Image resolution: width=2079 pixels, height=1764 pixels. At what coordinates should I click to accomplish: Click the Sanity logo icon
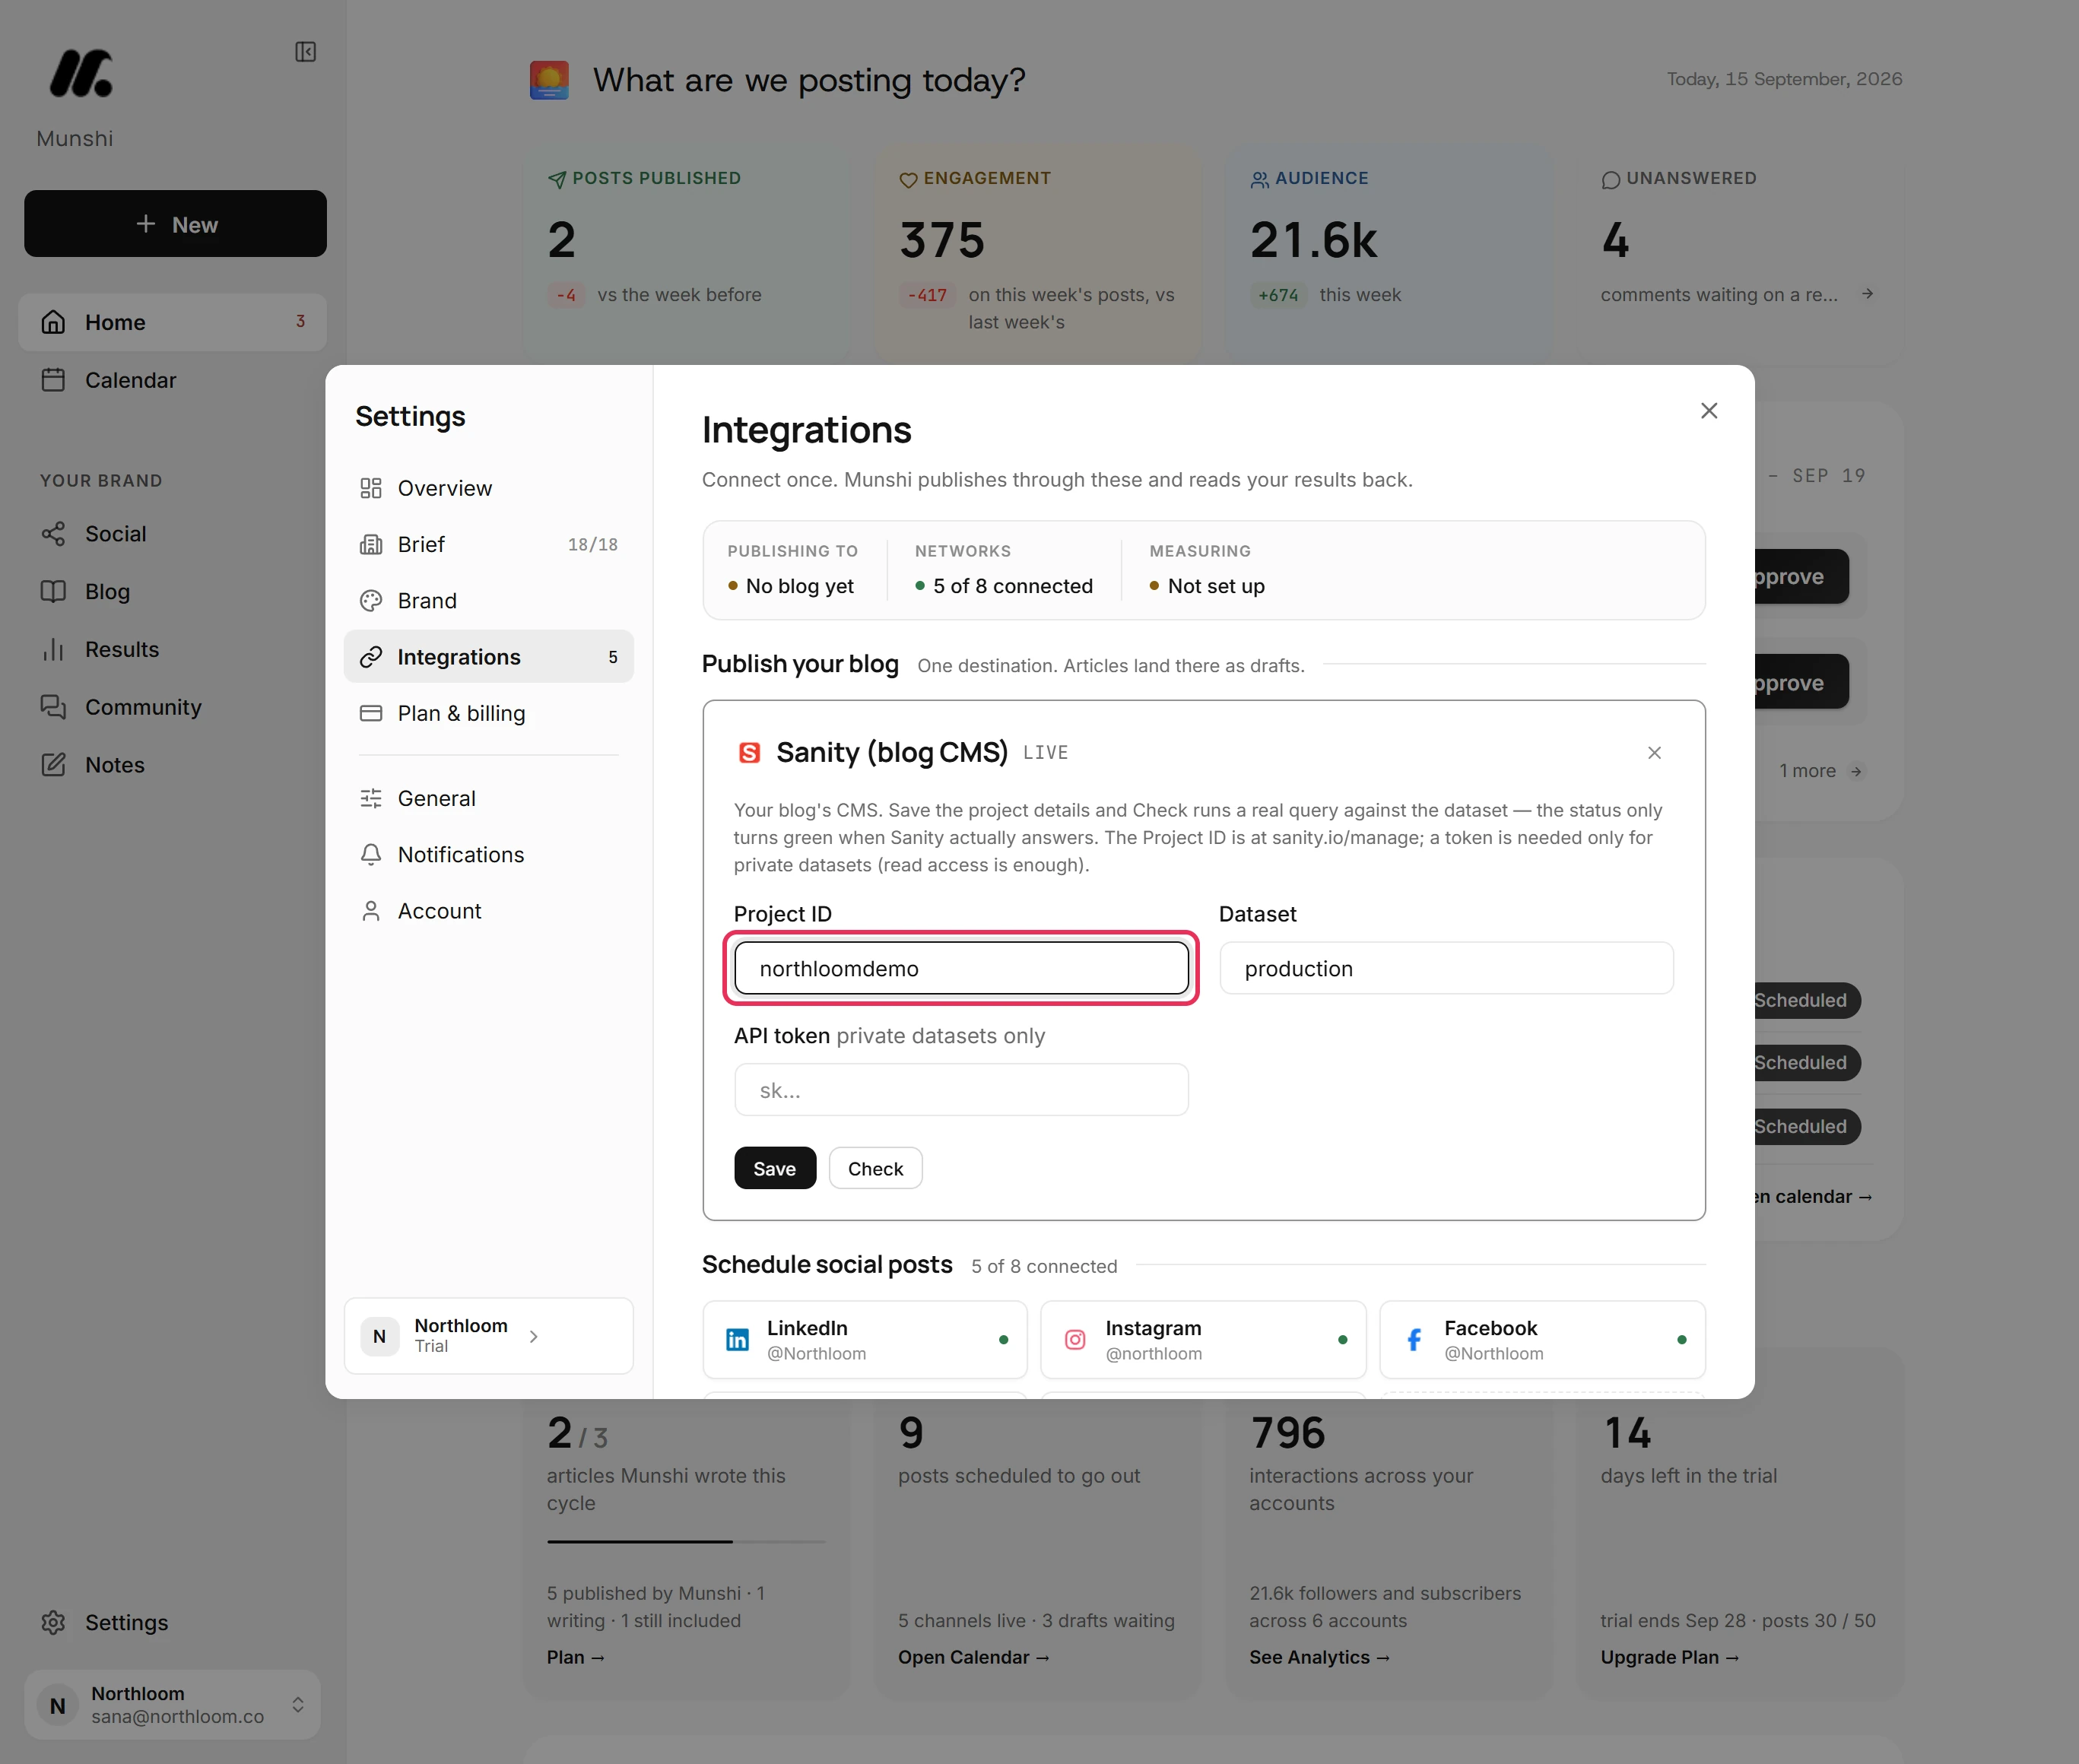pos(749,752)
